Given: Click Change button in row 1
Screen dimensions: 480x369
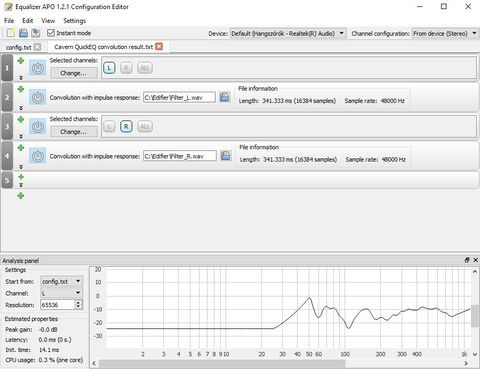Looking at the screenshot, I should [x=74, y=73].
